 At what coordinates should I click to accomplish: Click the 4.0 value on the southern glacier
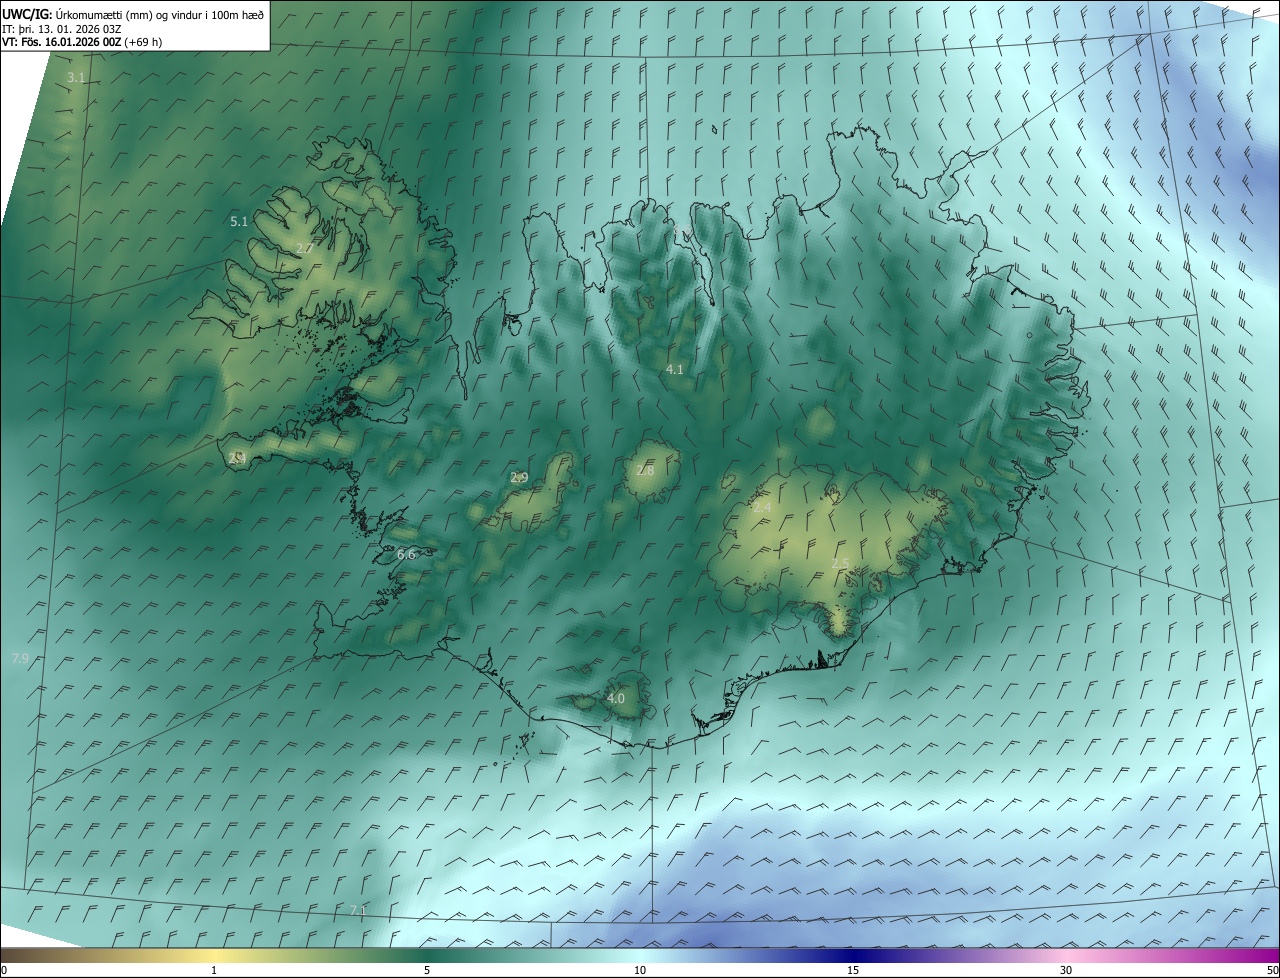click(616, 699)
